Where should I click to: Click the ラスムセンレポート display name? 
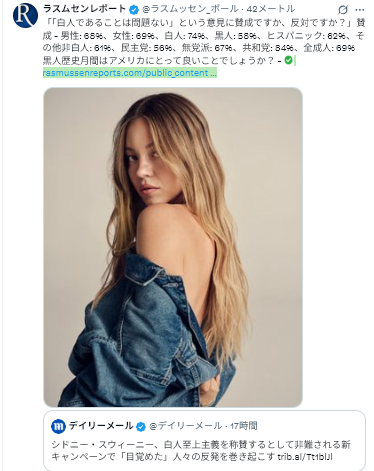85,9
